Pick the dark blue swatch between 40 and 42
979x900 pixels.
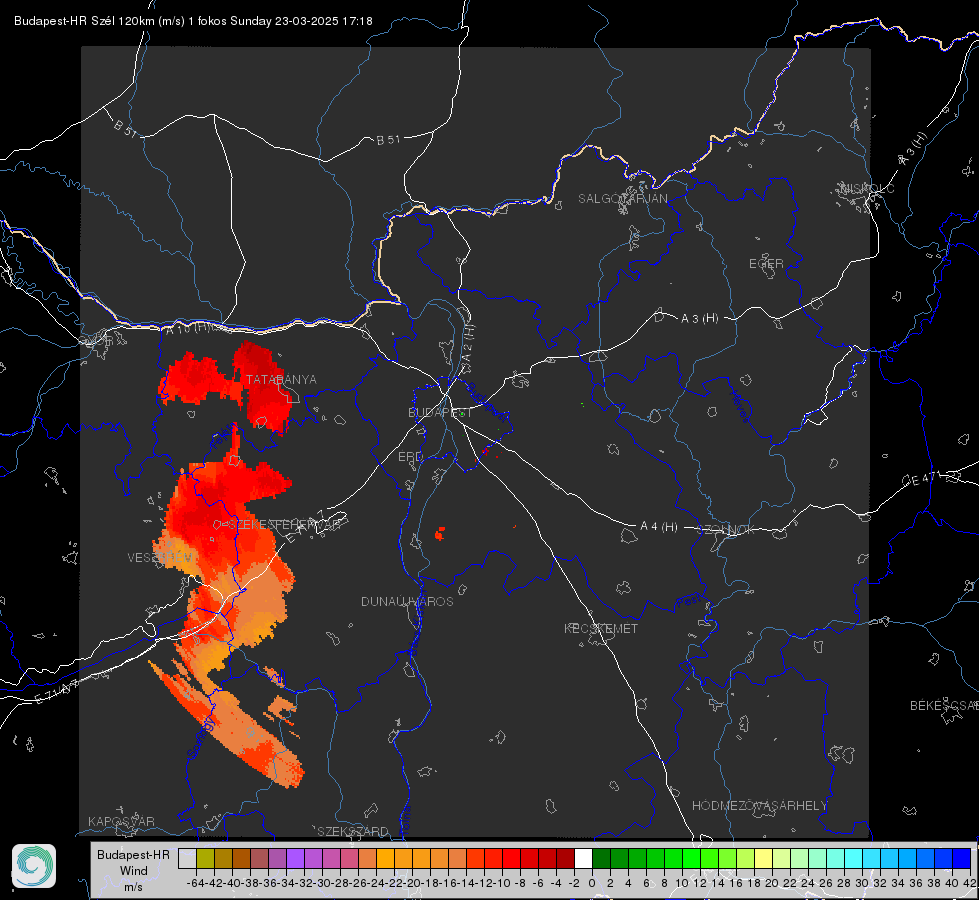(962, 858)
